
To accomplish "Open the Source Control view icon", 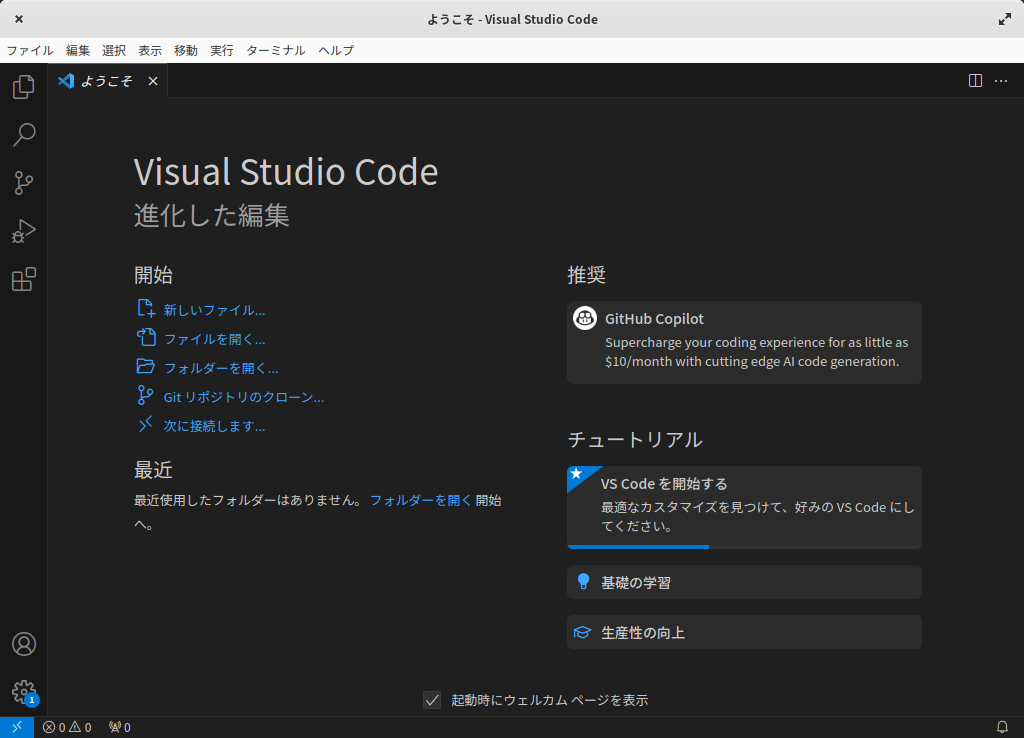I will point(24,183).
